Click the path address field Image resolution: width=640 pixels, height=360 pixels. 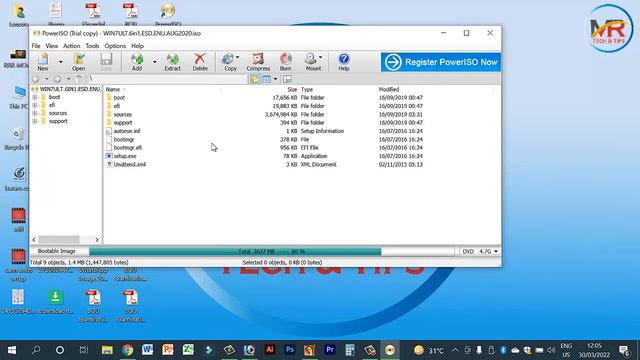tap(167, 79)
